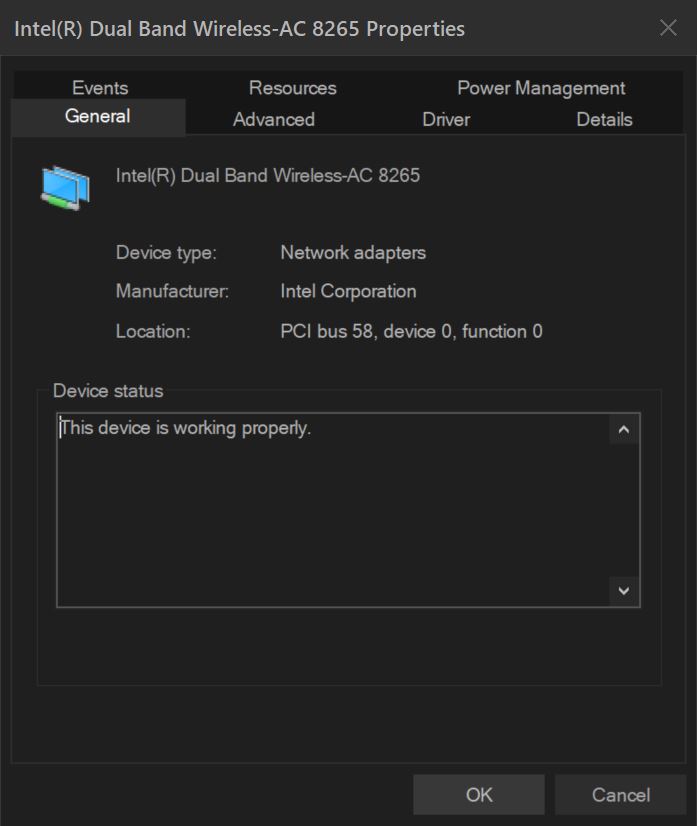Open the Resources tab

click(292, 87)
